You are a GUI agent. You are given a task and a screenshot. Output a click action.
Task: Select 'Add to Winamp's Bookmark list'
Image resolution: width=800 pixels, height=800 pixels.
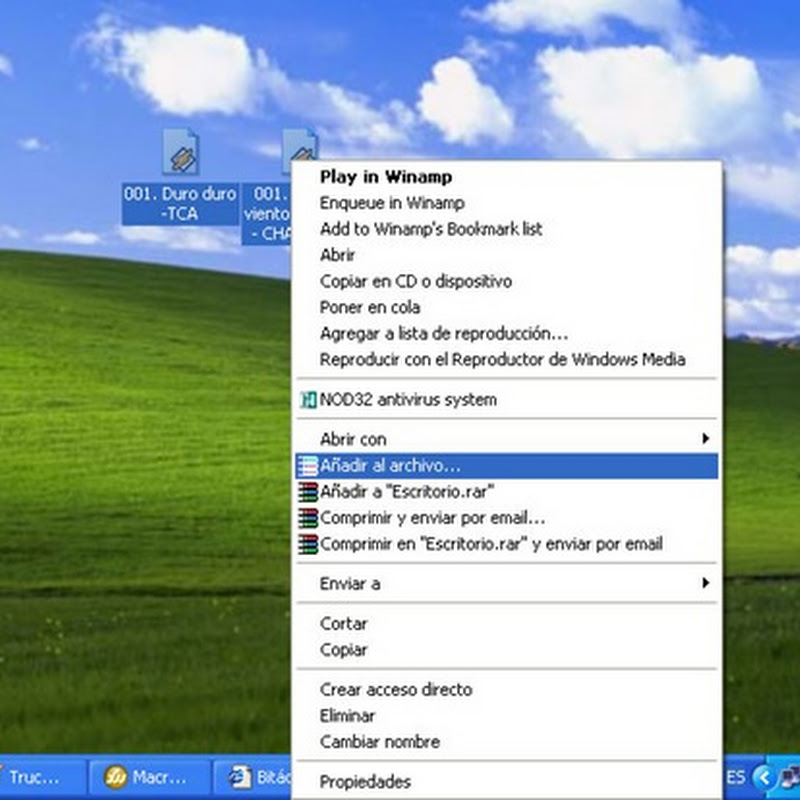point(507,229)
